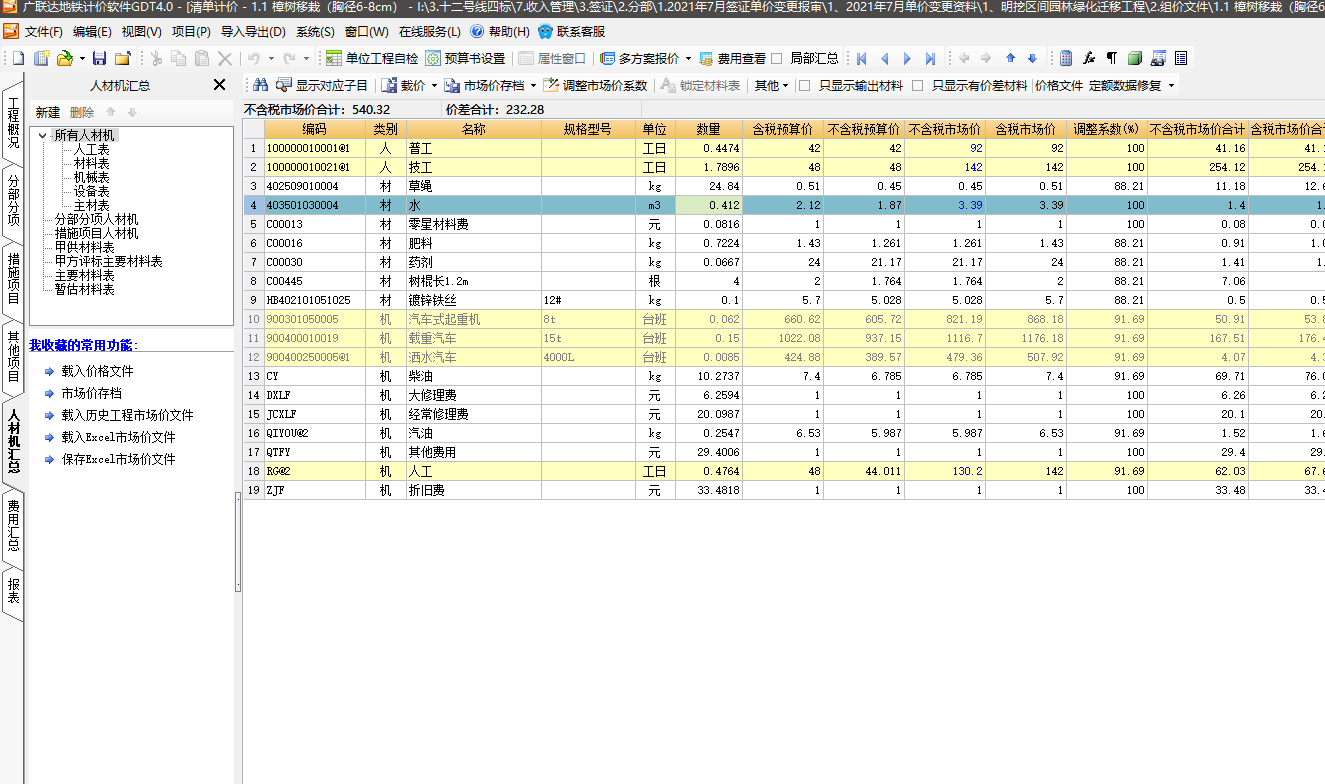This screenshot has width=1325, height=784.
Task: Select 人工表 in the tree
Action: click(x=92, y=149)
